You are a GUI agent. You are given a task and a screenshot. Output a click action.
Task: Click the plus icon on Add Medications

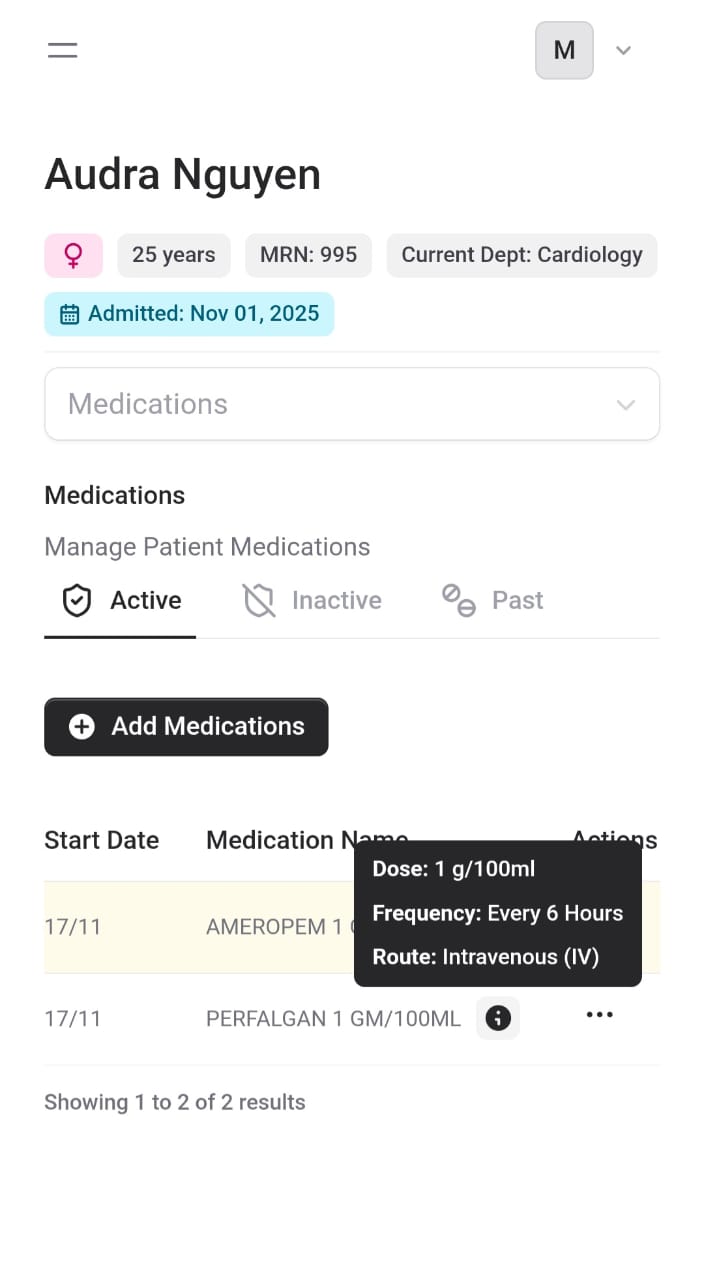point(81,726)
